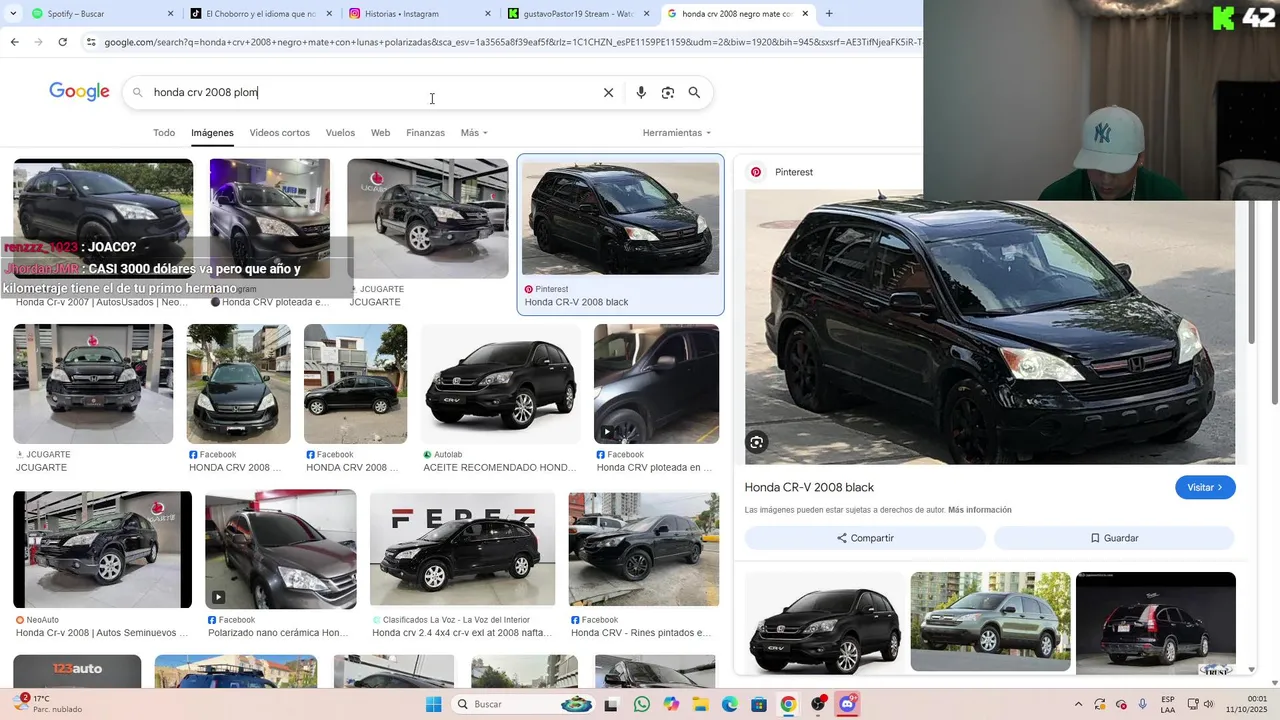Screen dimensions: 1280x720
Task: Select the Videos cortos tab
Action: [x=280, y=132]
